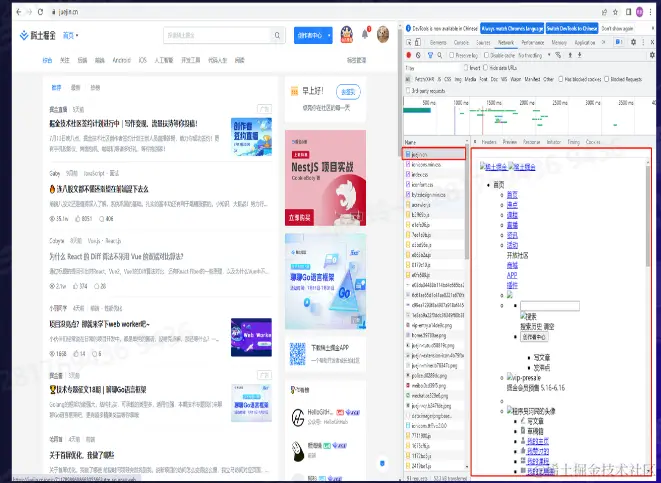This screenshot has height=483, width=661.
Task: Click the browser reload icon
Action: [40, 12]
